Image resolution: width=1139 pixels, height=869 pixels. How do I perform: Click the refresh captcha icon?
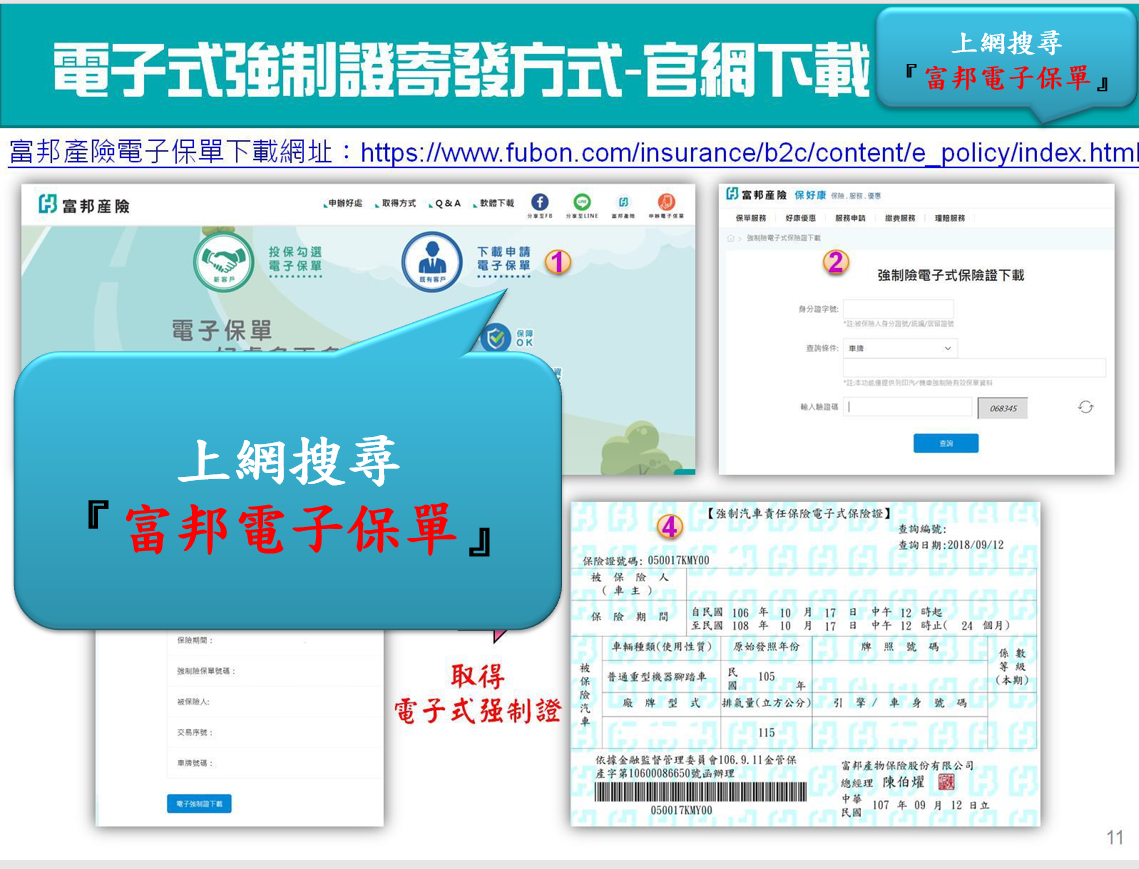click(1085, 407)
